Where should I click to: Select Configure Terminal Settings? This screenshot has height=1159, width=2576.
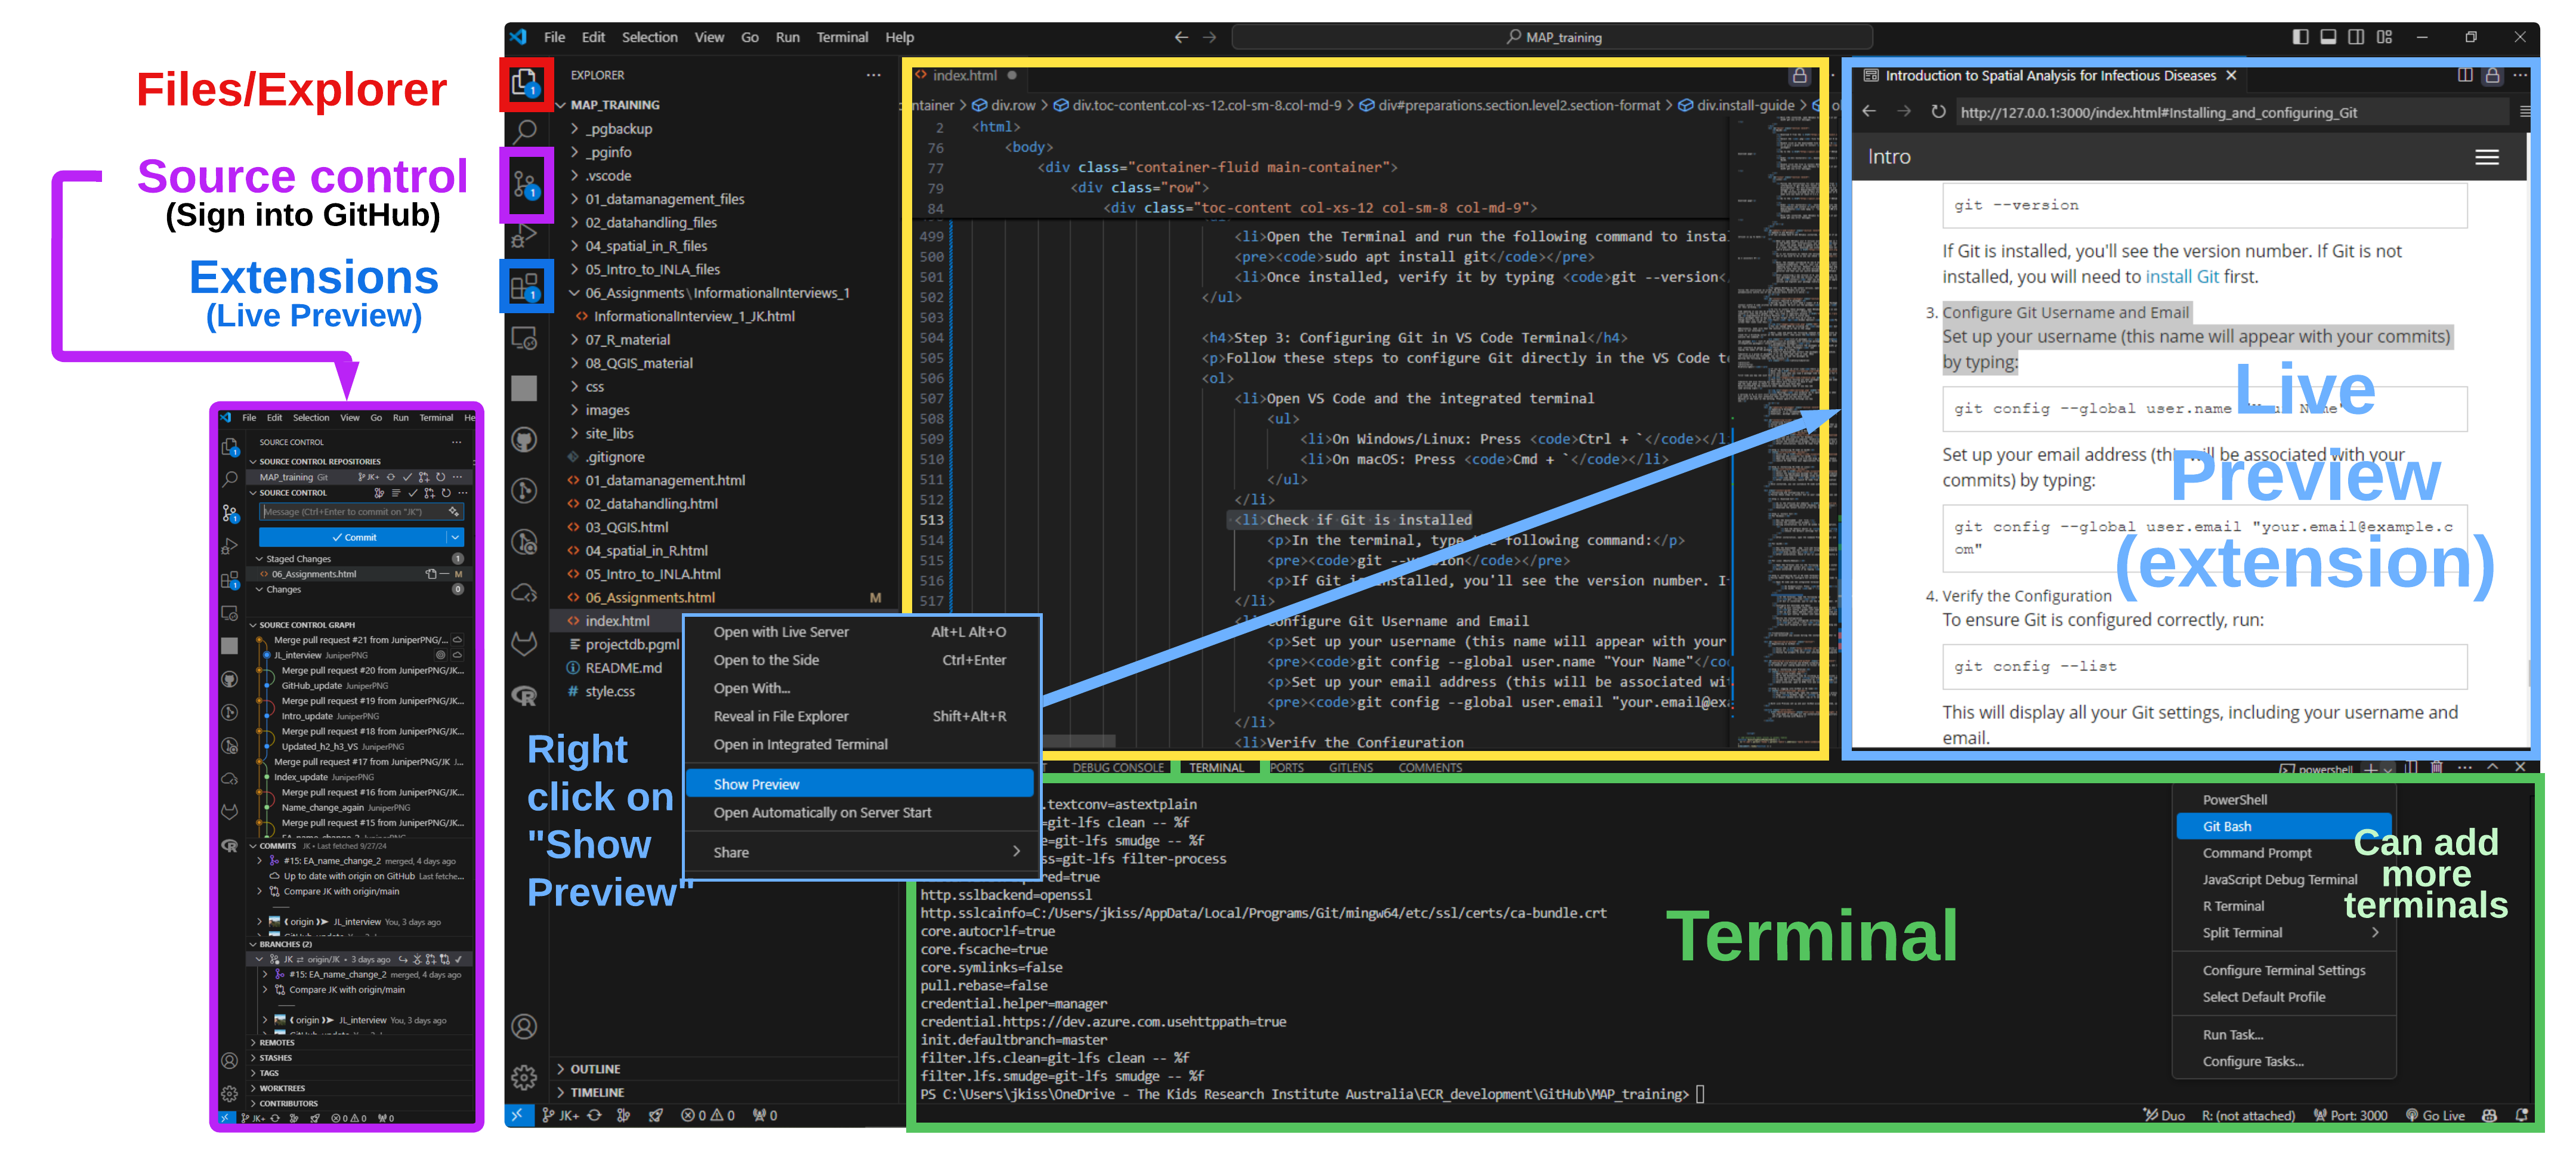pyautogui.click(x=2284, y=970)
